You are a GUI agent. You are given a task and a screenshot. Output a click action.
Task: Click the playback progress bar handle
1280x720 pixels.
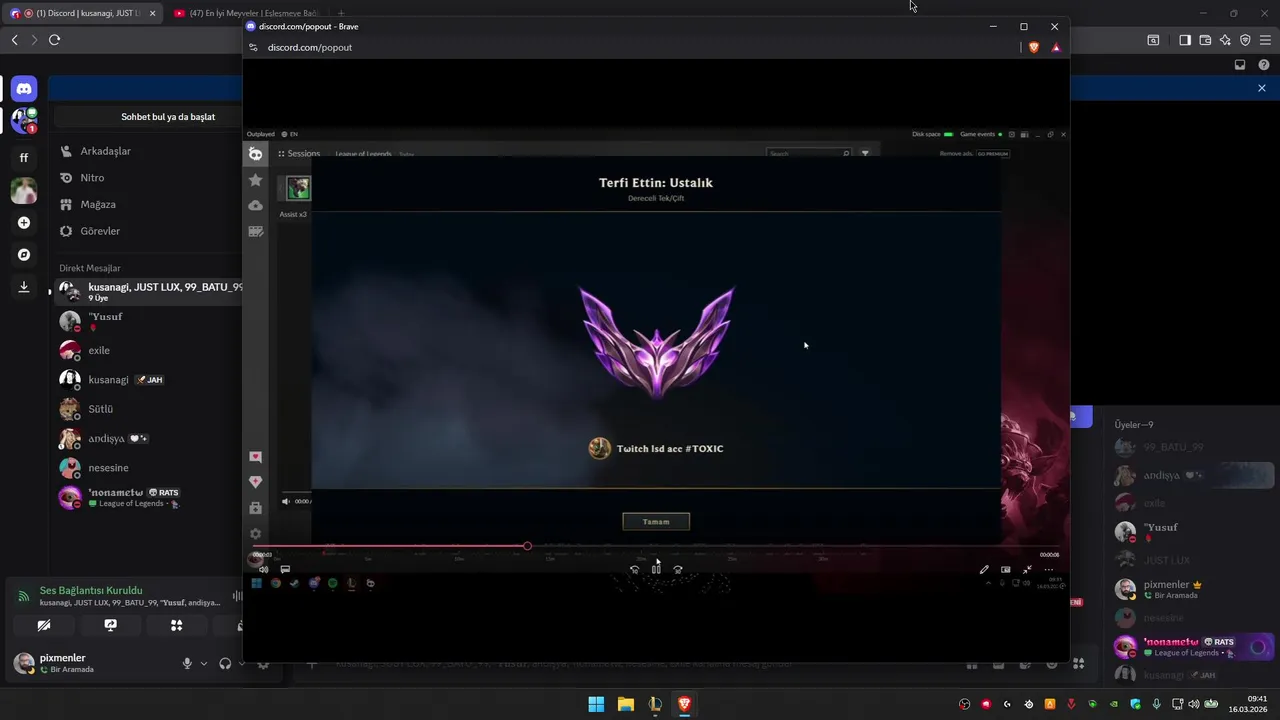click(527, 546)
